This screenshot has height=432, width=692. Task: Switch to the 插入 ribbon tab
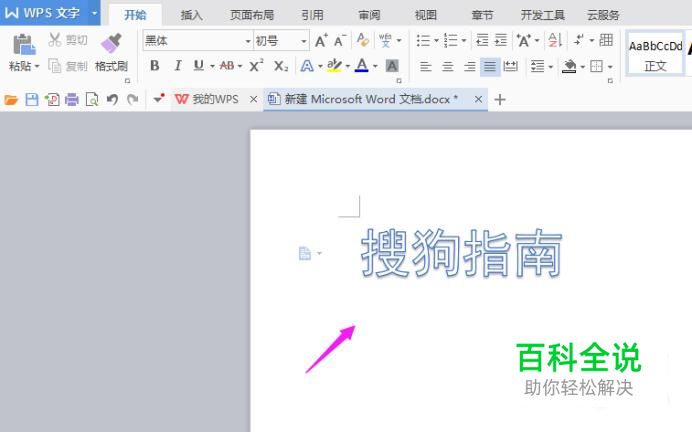[x=192, y=15]
